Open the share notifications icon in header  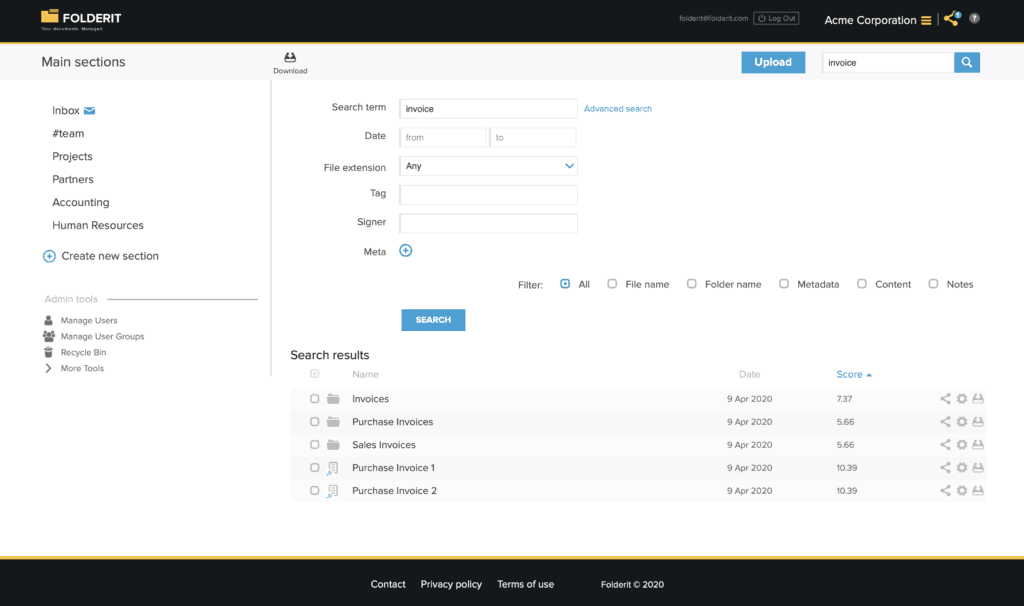tap(952, 19)
